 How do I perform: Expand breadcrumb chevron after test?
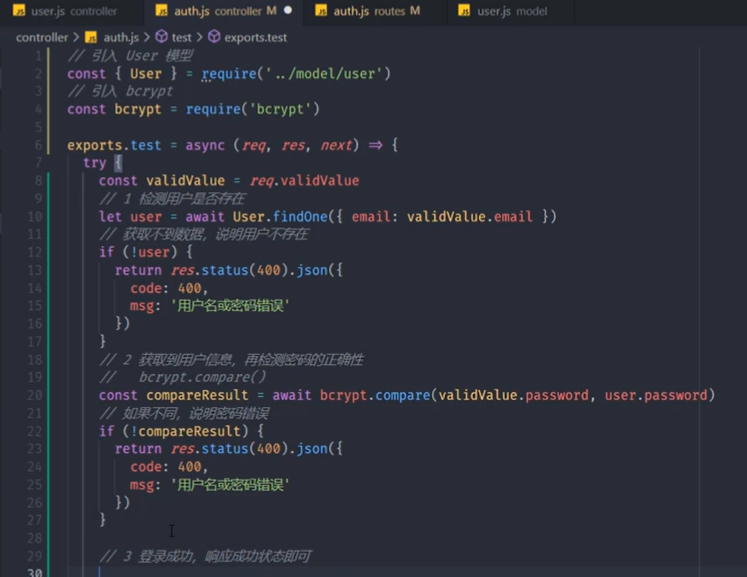pyautogui.click(x=199, y=37)
